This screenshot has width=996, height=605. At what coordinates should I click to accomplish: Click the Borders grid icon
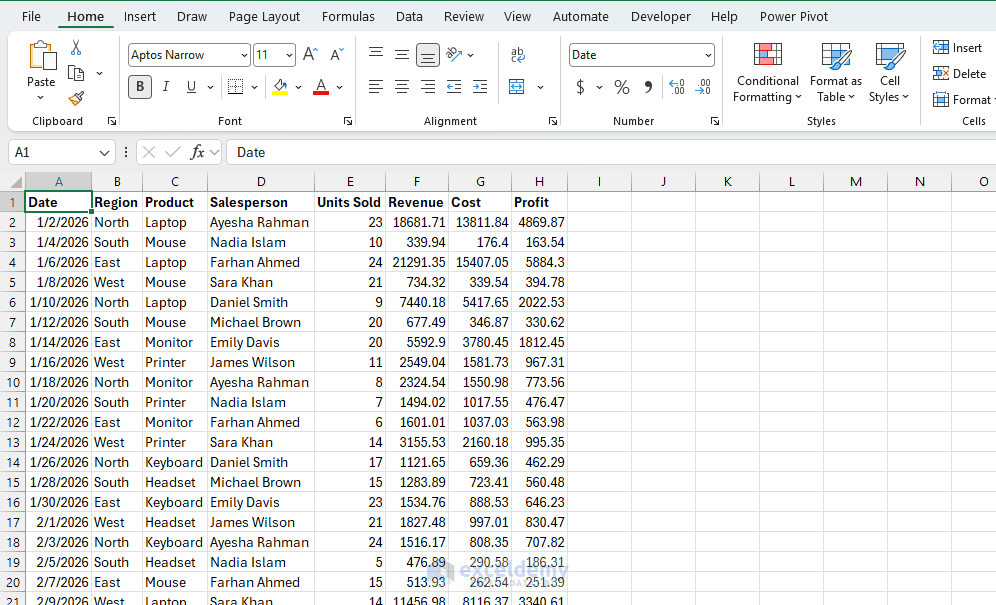pyautogui.click(x=236, y=87)
